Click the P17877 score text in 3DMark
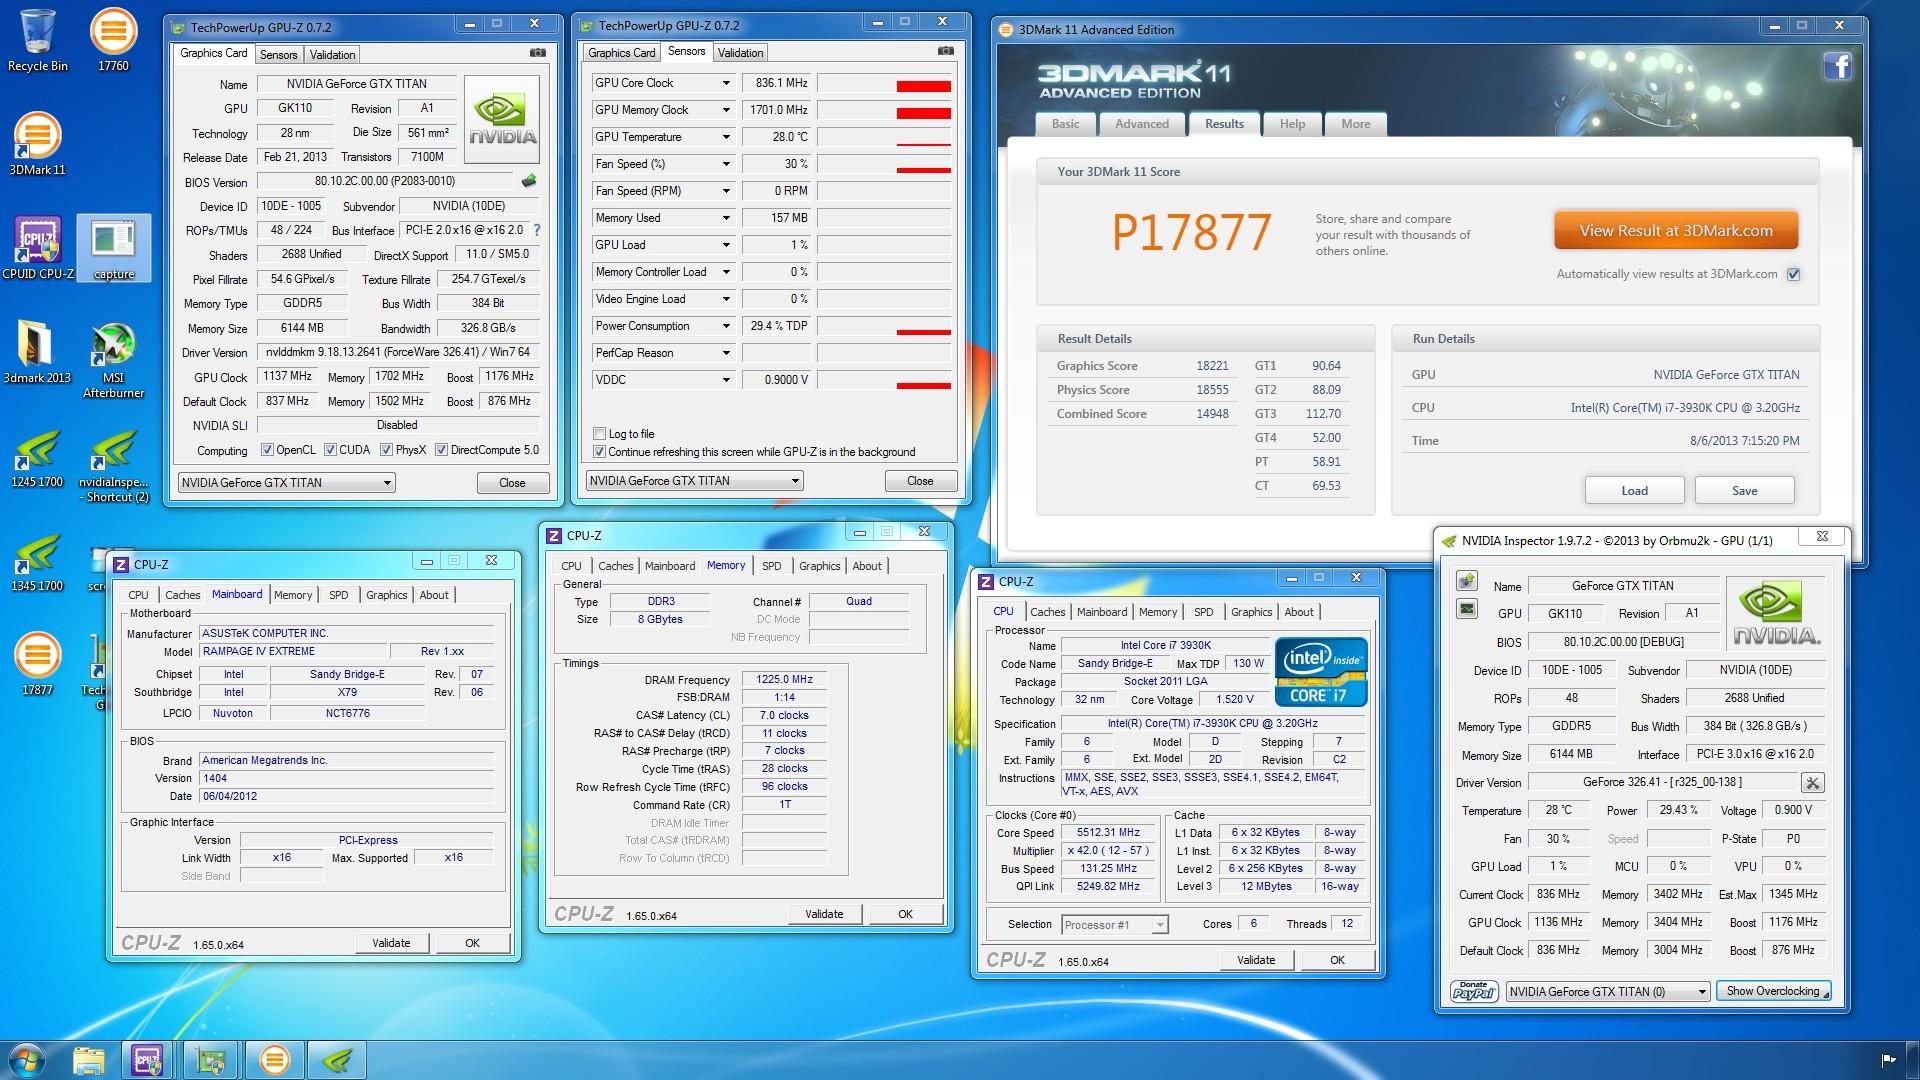1920x1080 pixels. [1191, 232]
